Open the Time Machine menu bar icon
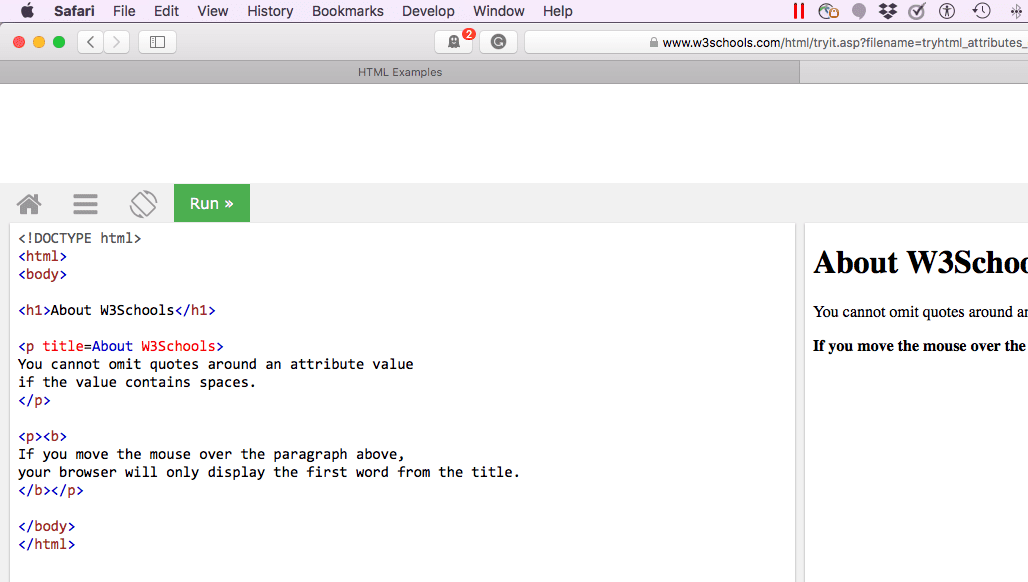The width and height of the screenshot is (1028, 582). click(x=981, y=10)
